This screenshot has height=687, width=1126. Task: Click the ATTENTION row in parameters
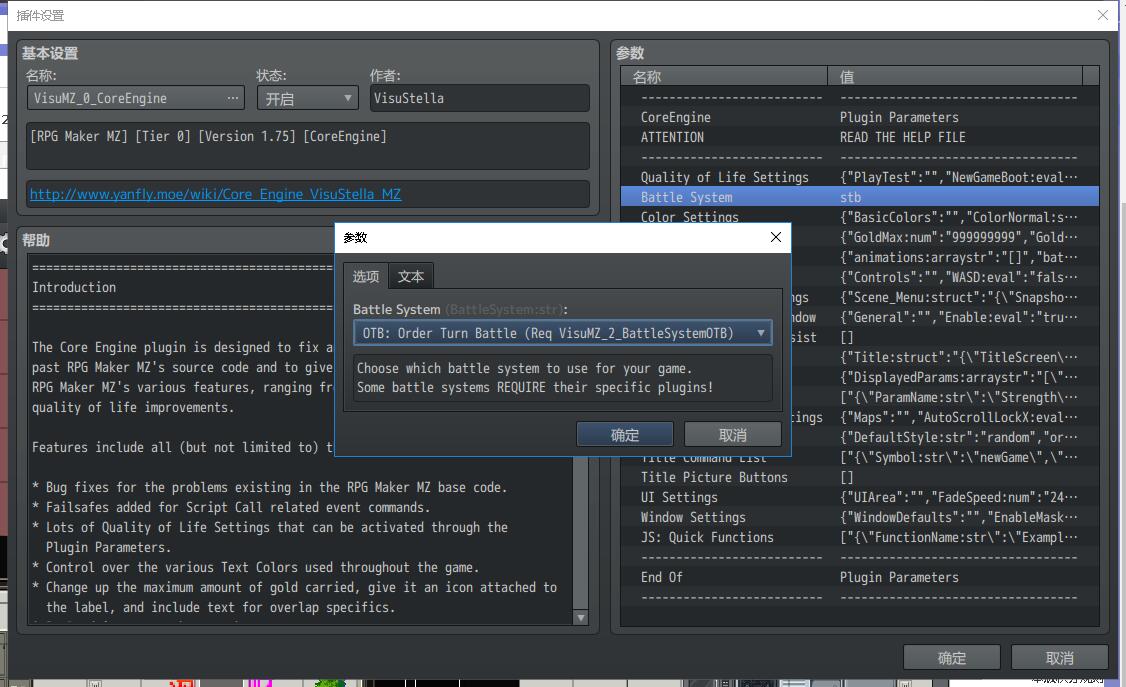860,137
